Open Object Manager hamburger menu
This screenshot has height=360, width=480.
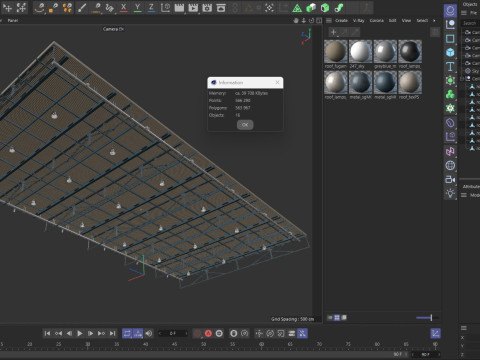click(x=464, y=13)
